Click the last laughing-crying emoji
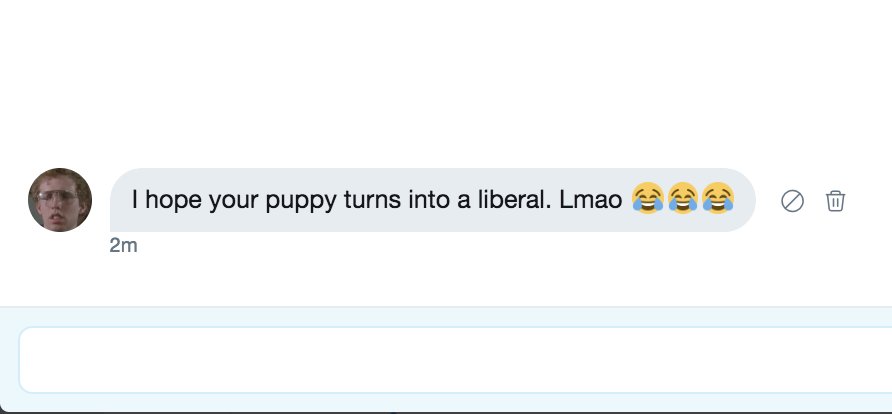 coord(718,198)
